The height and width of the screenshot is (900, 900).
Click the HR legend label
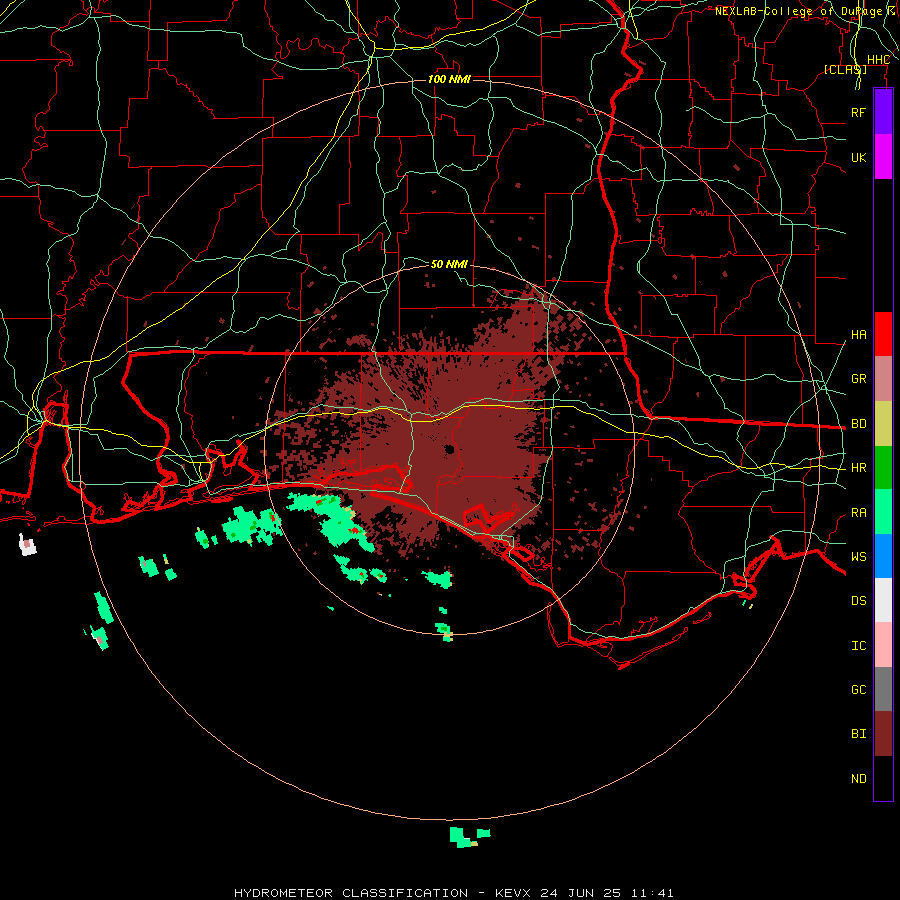click(858, 468)
